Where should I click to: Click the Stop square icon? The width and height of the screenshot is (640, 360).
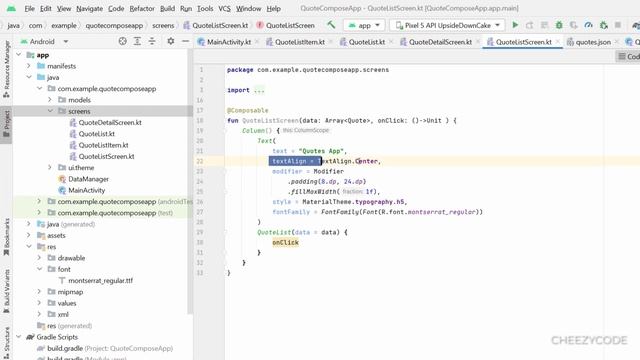[x=618, y=25]
